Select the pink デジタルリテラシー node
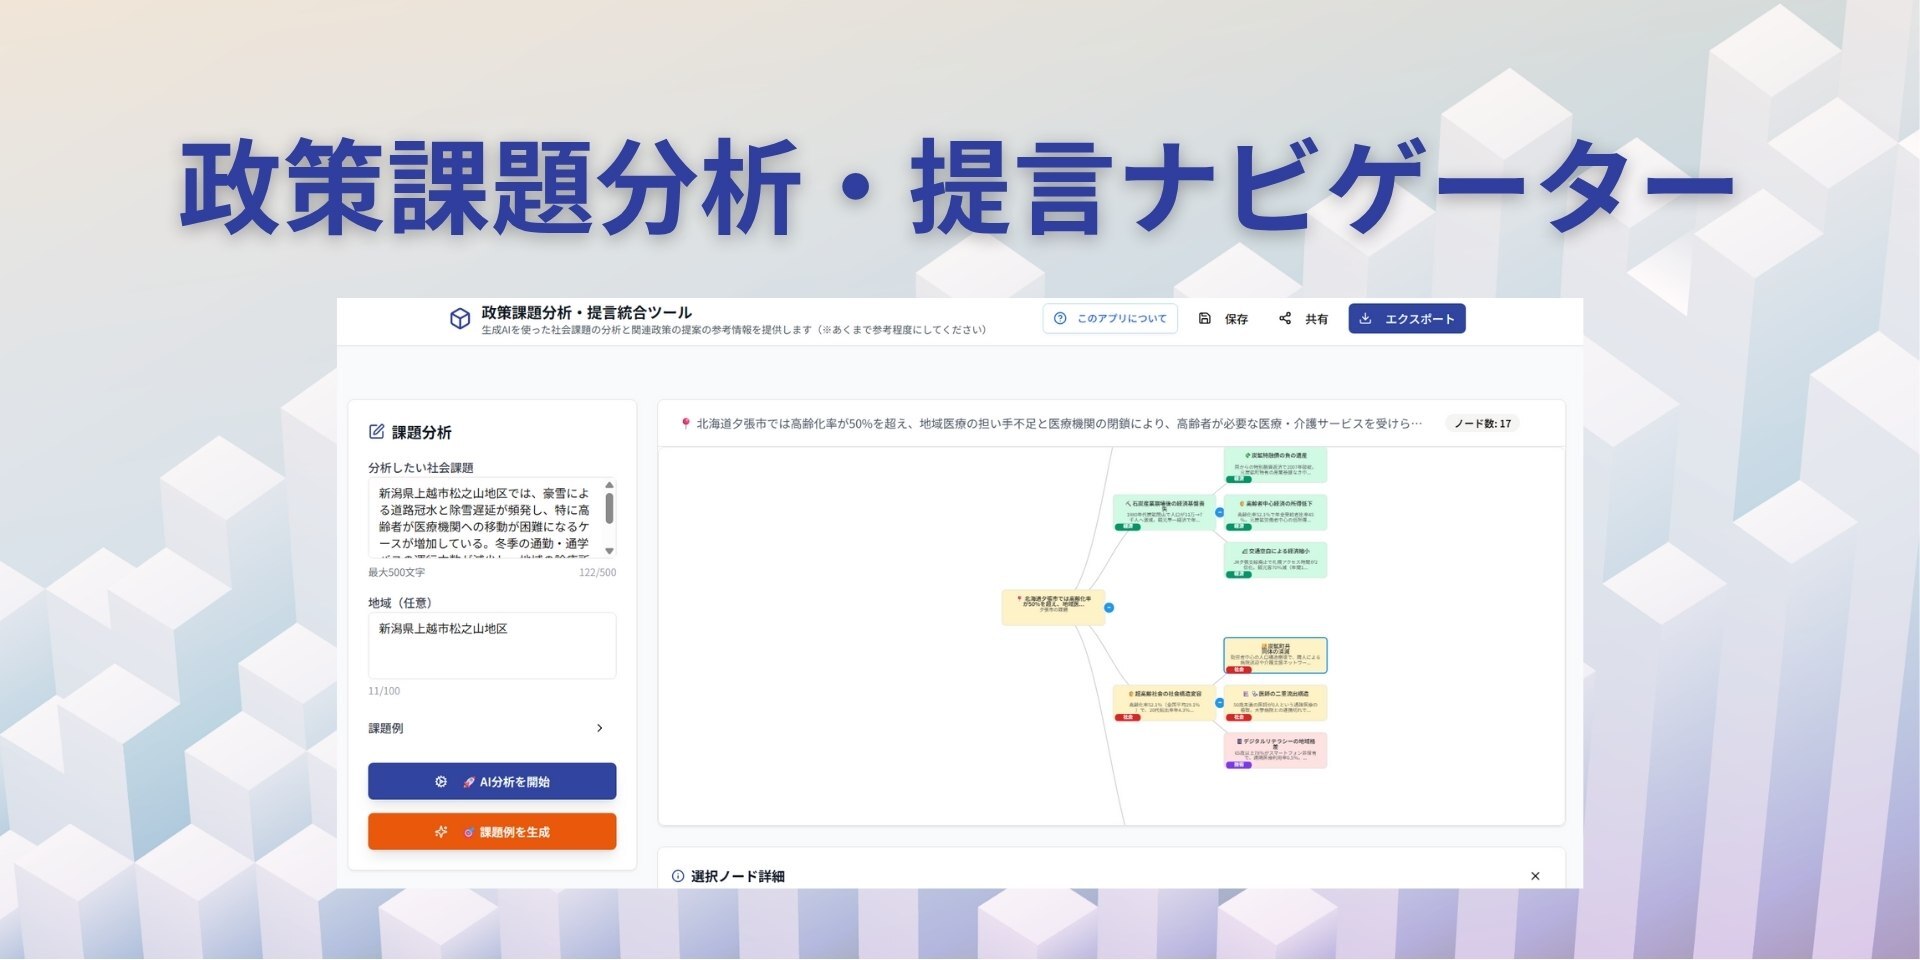Viewport: 1920px width, 960px height. pos(1275,750)
